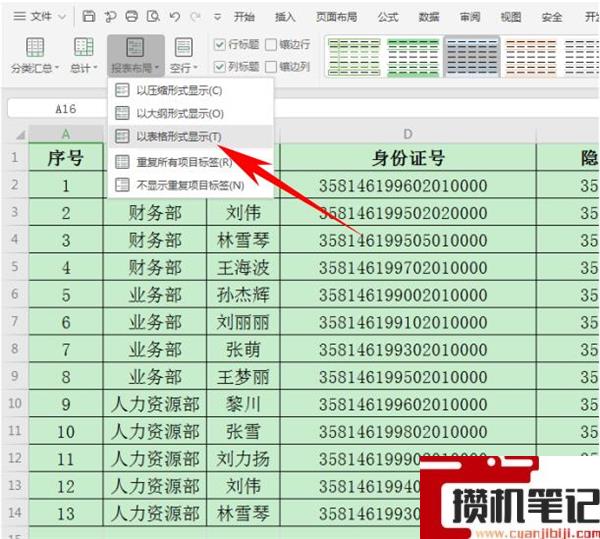Select row 5 header
The width and height of the screenshot is (600, 539).
coord(15,266)
